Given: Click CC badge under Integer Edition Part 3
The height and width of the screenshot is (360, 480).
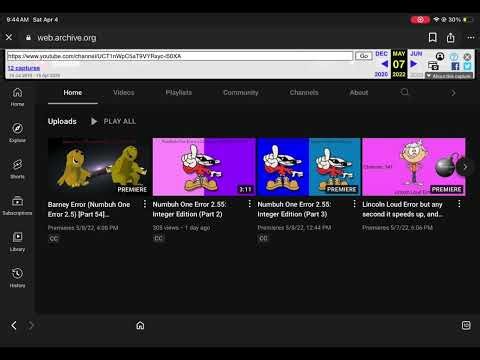Looking at the screenshot, I should coord(263,238).
